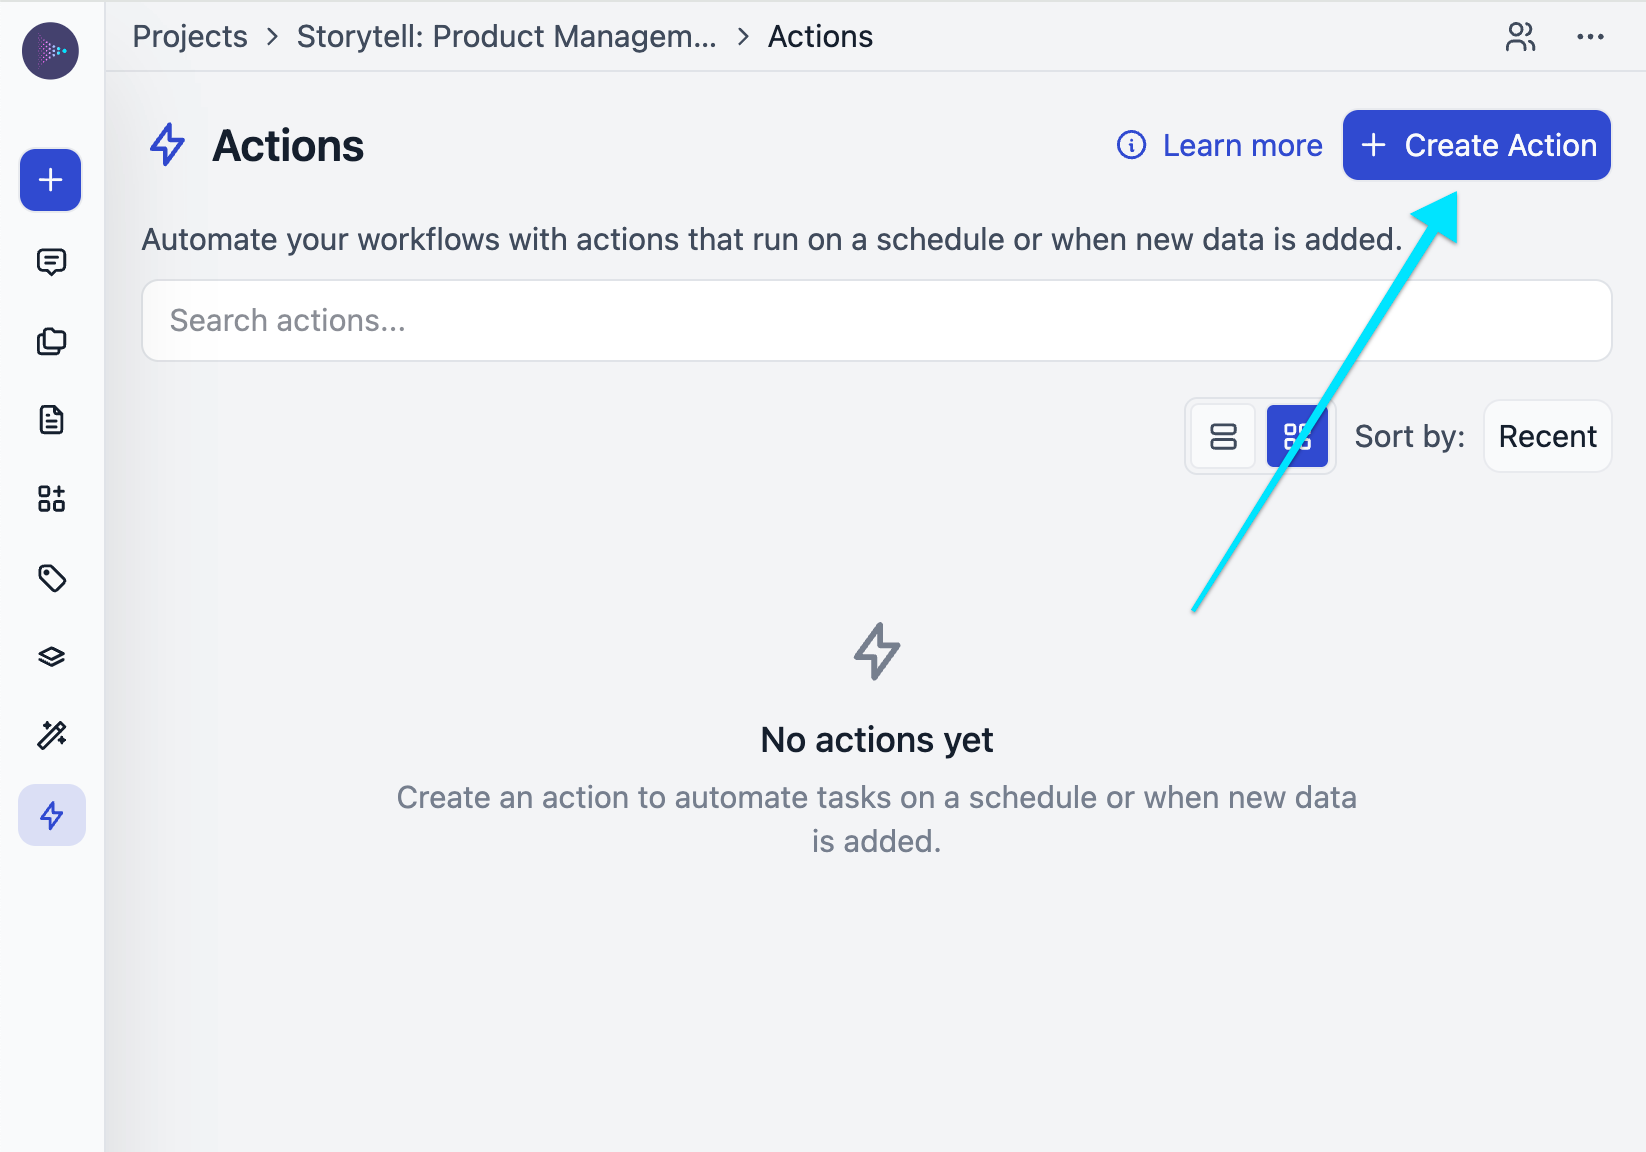Viewport: 1646px width, 1152px height.
Task: Open the document file icon in sidebar
Action: (51, 420)
